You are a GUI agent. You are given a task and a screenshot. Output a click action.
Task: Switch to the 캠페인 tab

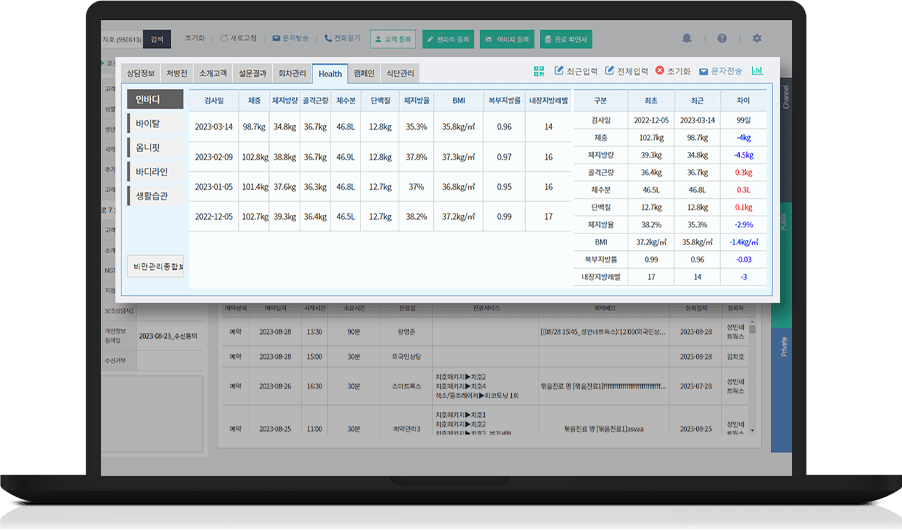click(364, 74)
